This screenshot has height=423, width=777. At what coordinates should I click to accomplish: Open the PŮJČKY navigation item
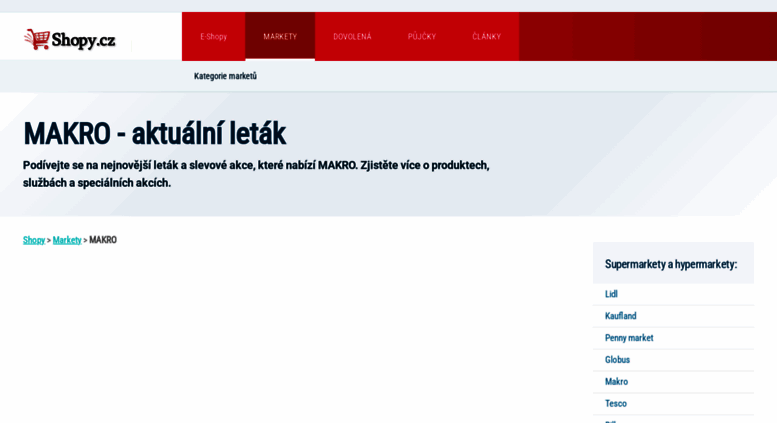[422, 37]
